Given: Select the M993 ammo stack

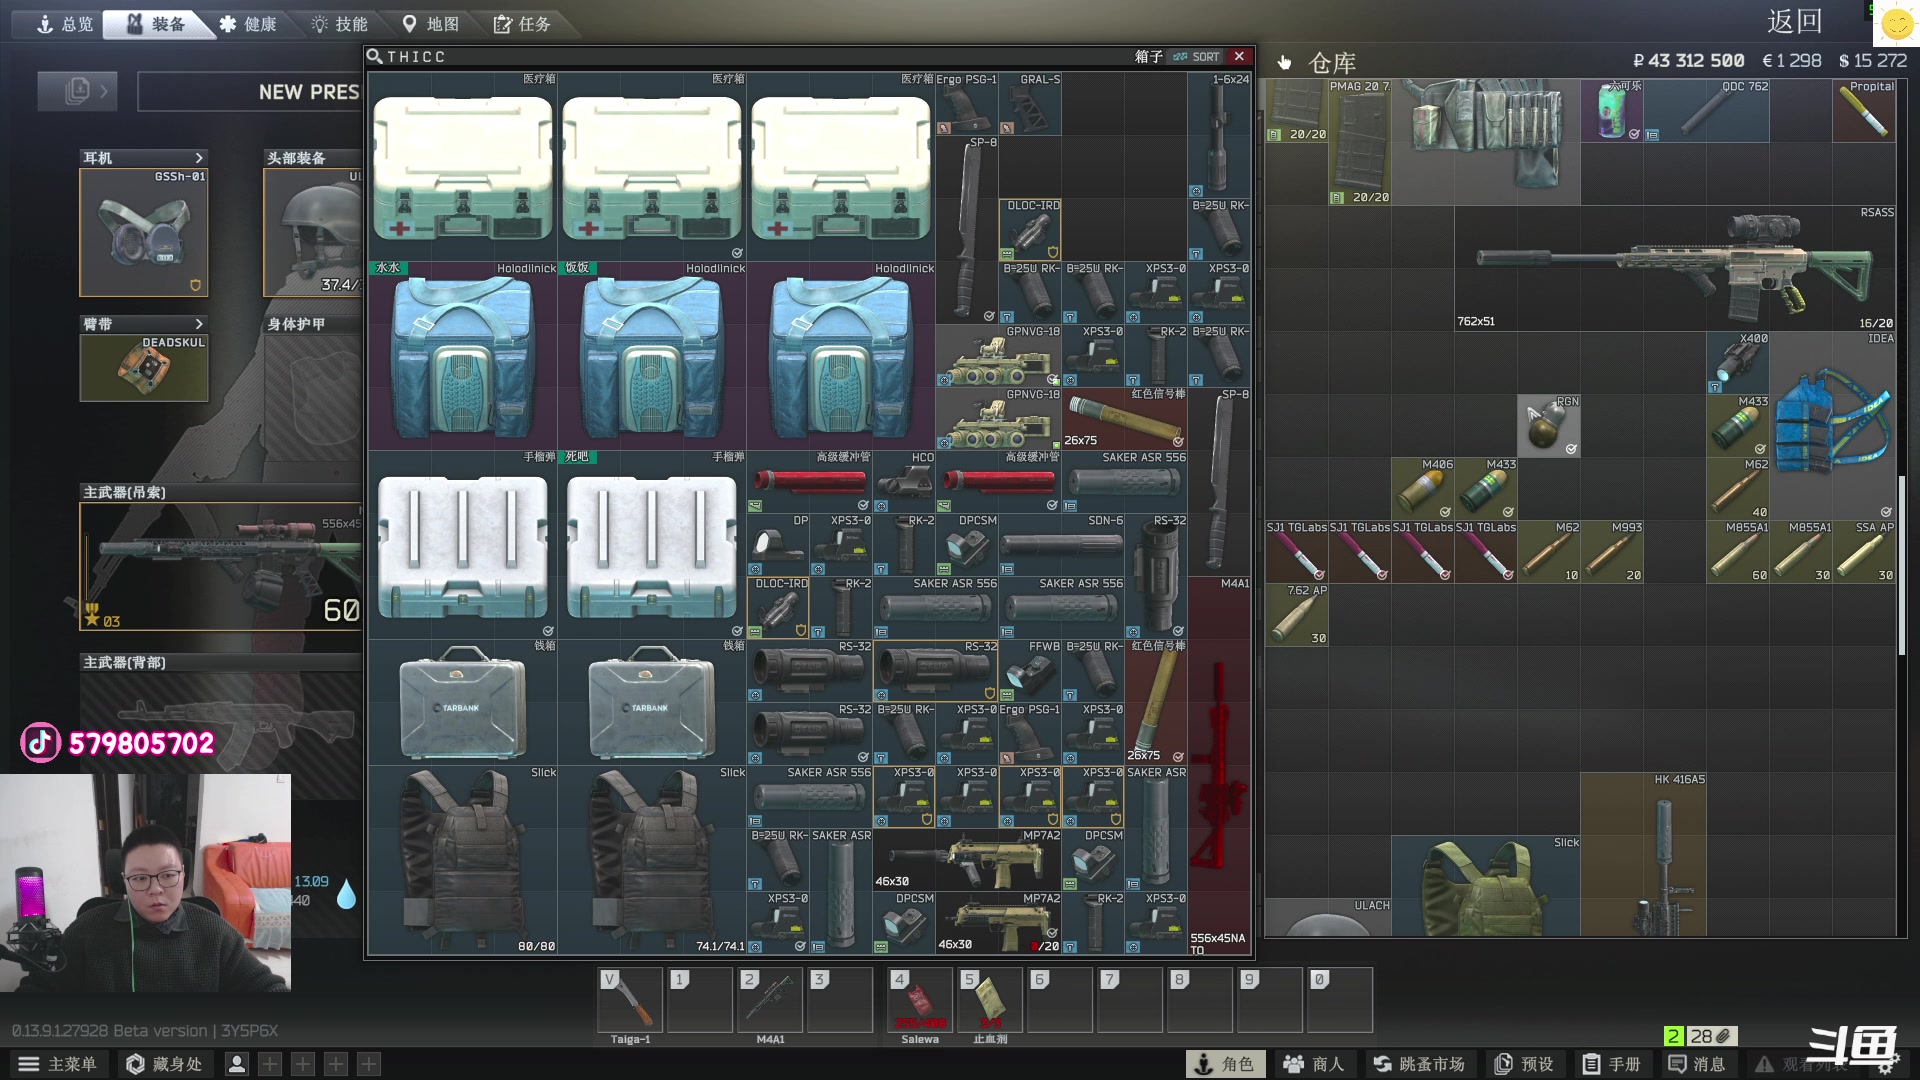Looking at the screenshot, I should tap(1612, 551).
